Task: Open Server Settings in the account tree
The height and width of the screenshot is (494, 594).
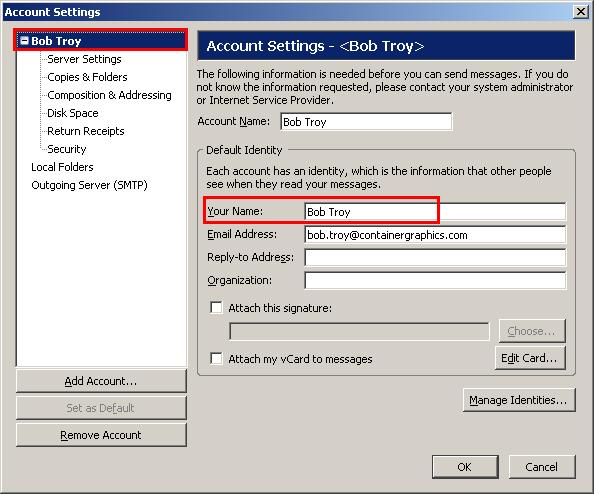Action: click(84, 59)
